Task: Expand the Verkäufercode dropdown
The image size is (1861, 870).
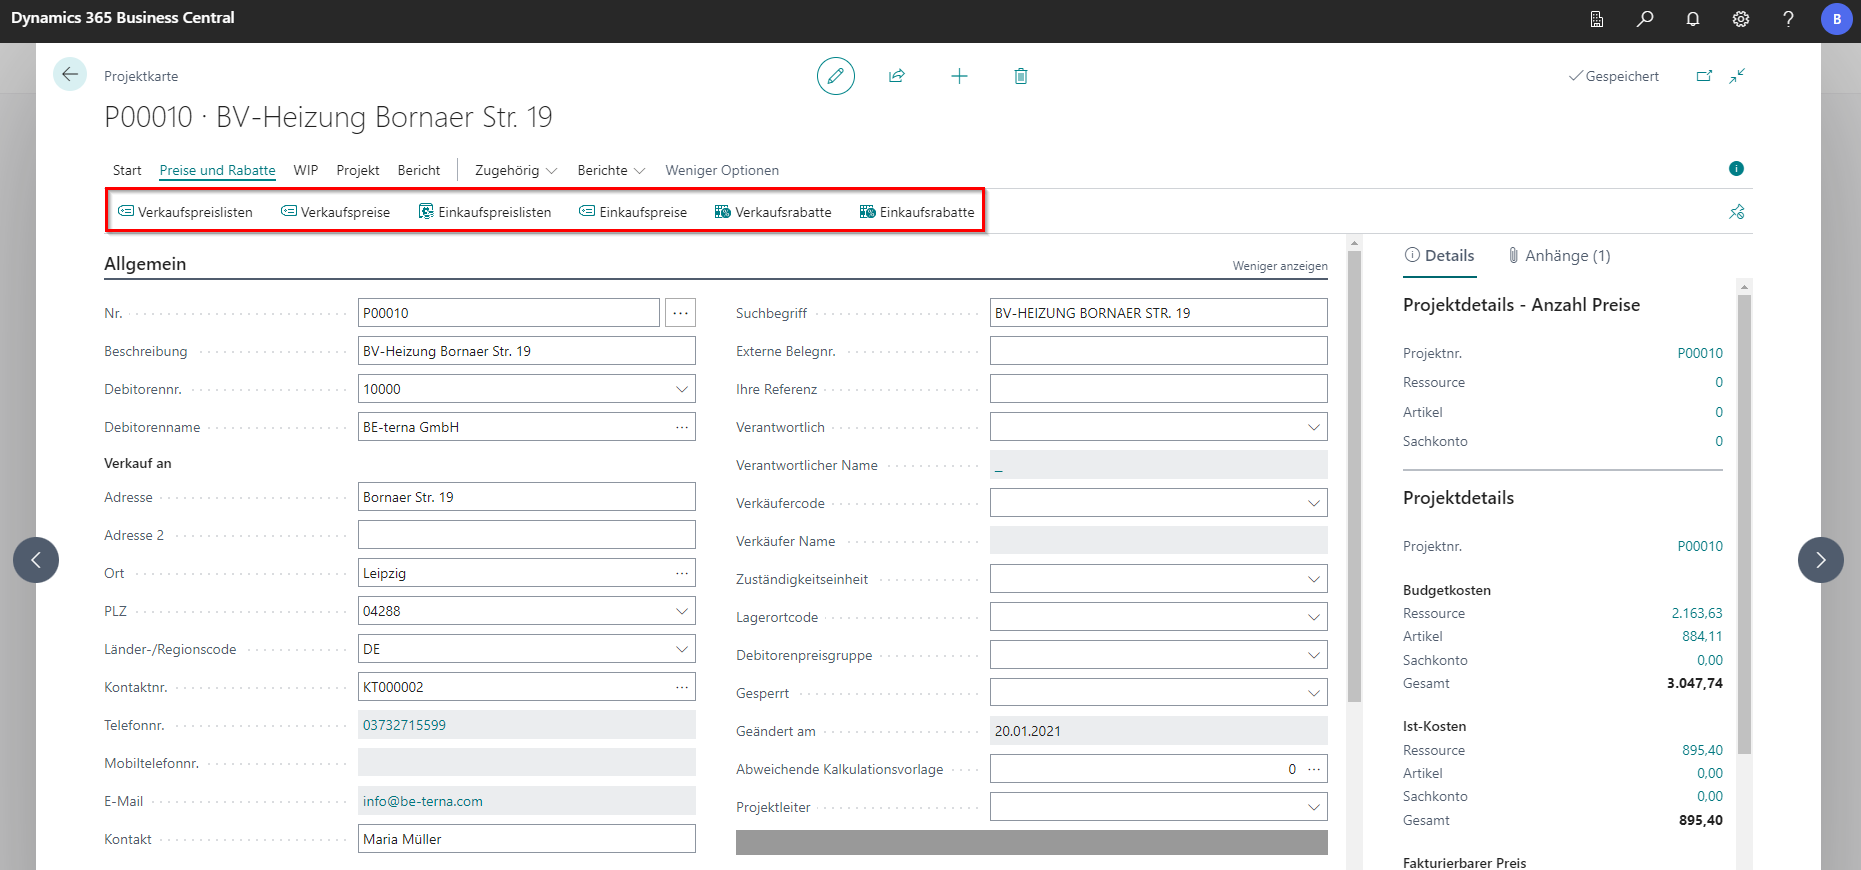Action: tap(1313, 503)
